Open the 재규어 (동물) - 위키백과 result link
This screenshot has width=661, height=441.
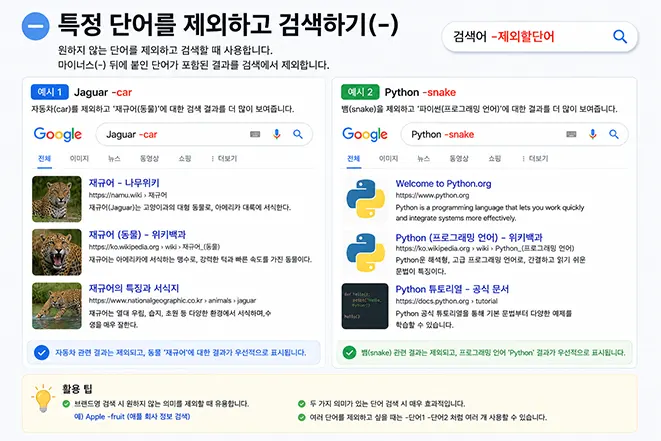tap(137, 235)
